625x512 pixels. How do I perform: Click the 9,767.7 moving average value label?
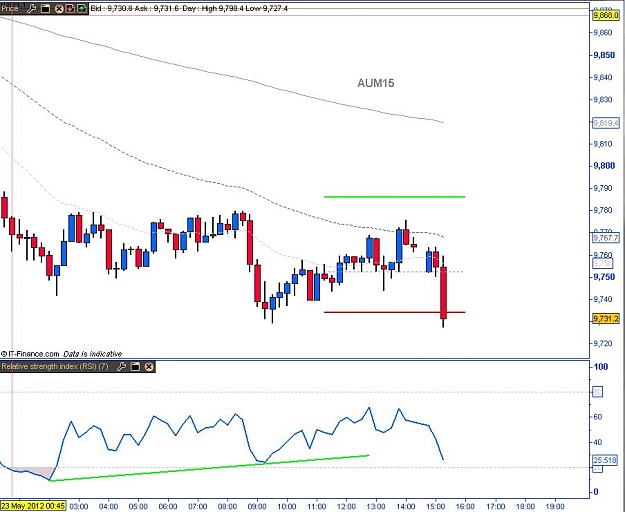click(x=606, y=238)
